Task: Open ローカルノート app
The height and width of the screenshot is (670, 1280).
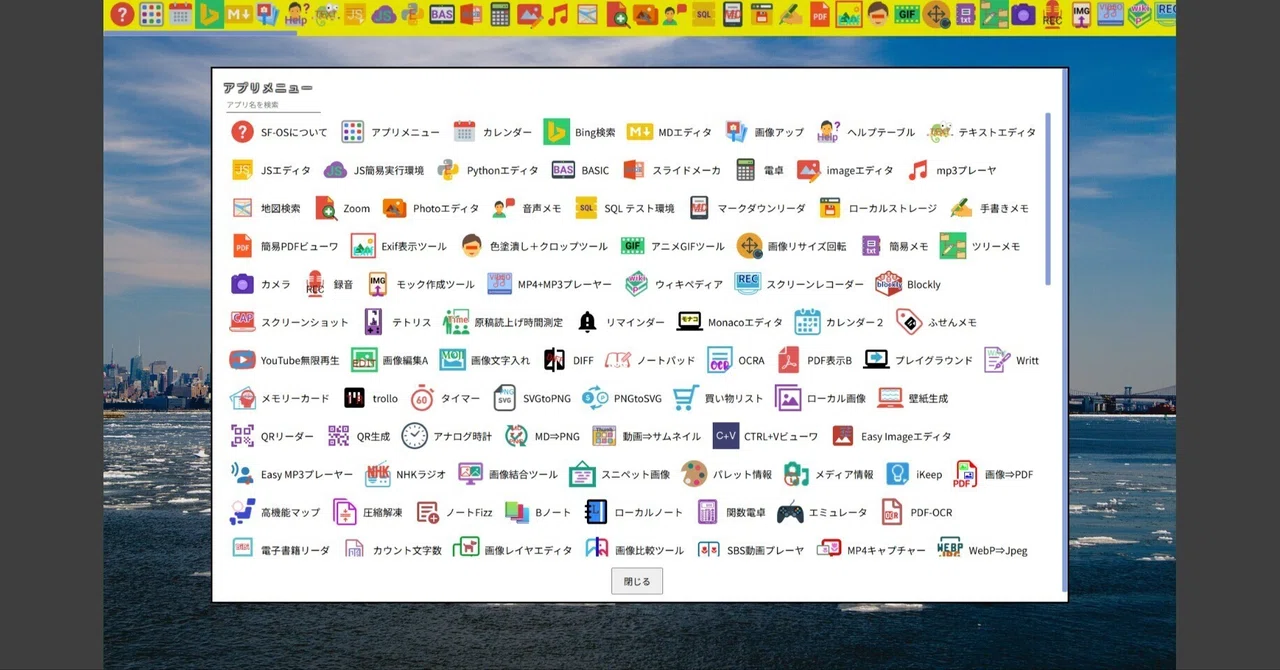Action: tap(634, 512)
